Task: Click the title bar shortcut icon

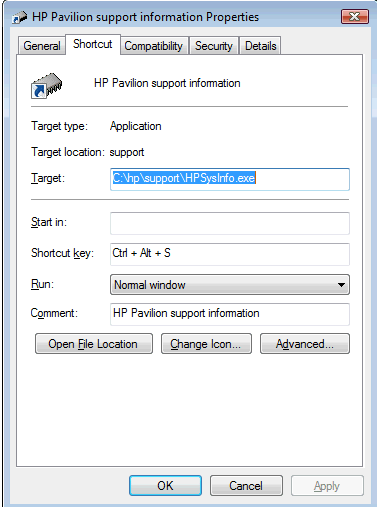Action: (x=19, y=17)
